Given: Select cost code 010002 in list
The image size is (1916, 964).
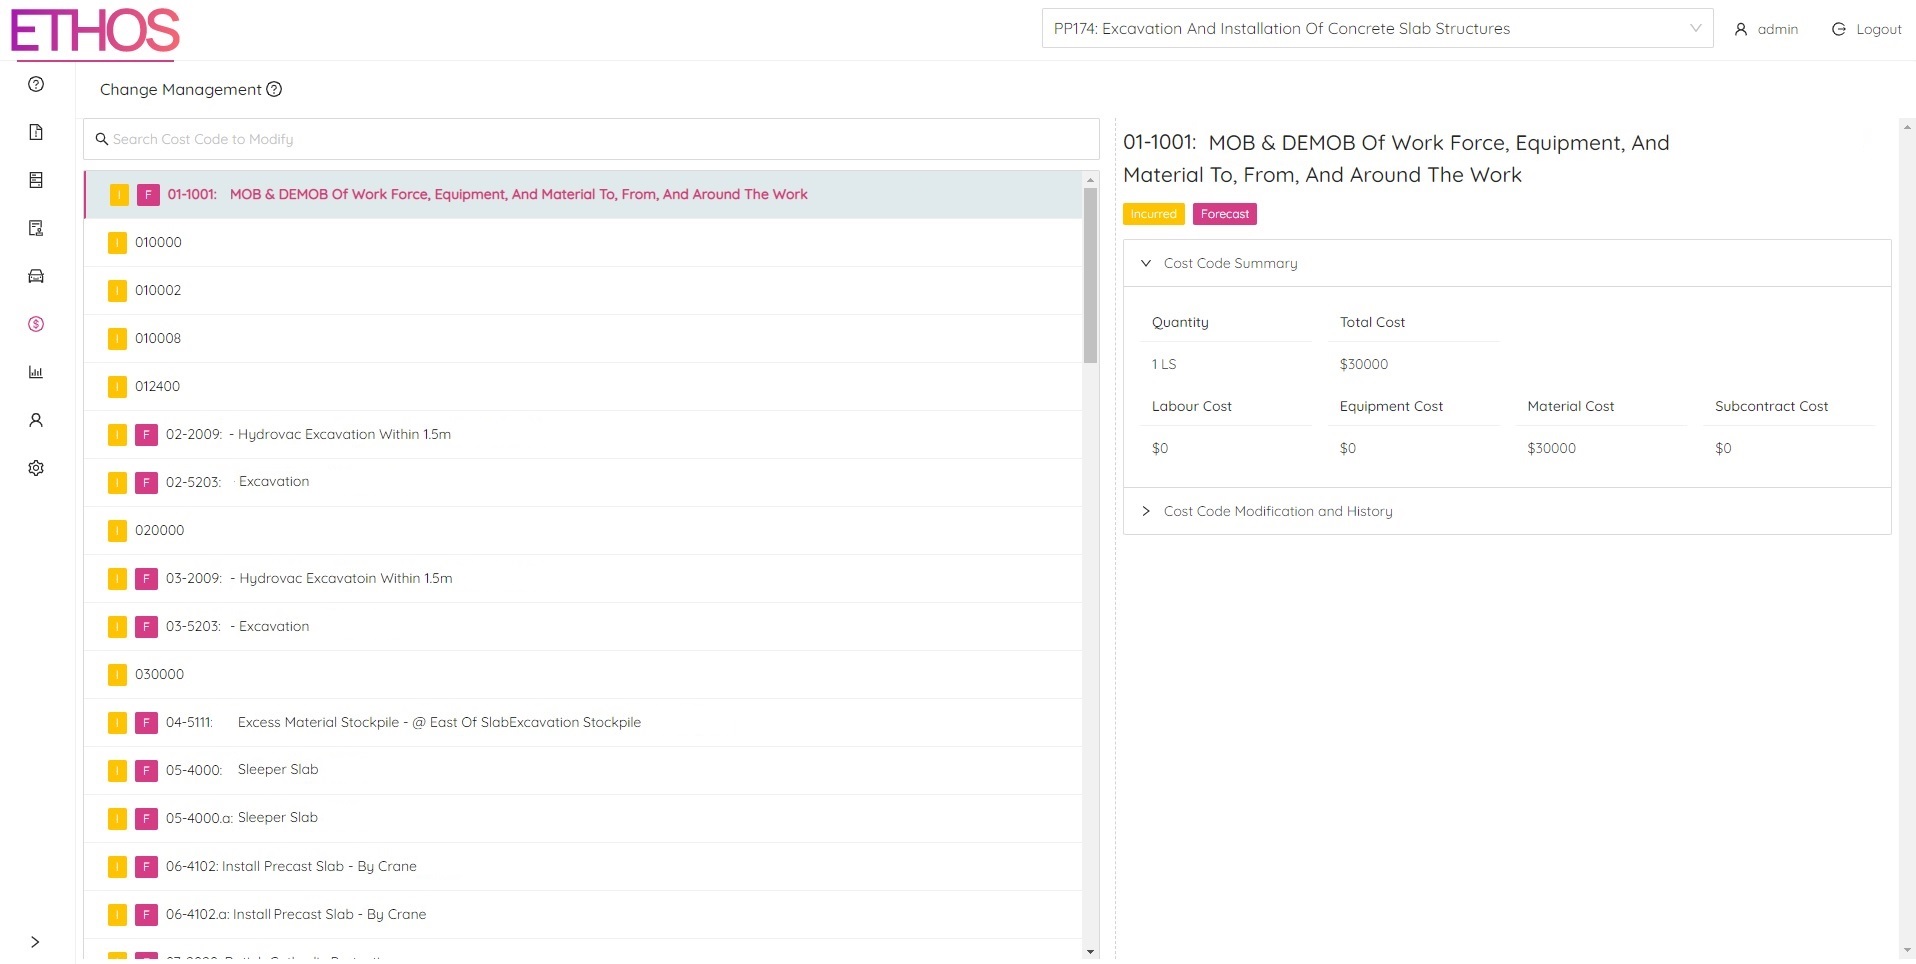Looking at the screenshot, I should pos(158,290).
